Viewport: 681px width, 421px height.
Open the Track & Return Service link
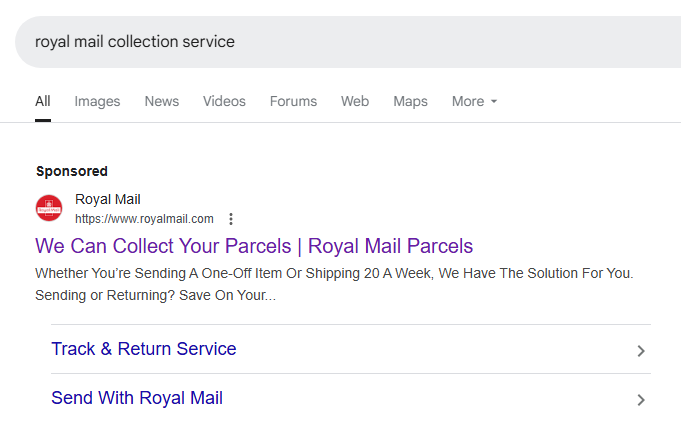click(144, 349)
